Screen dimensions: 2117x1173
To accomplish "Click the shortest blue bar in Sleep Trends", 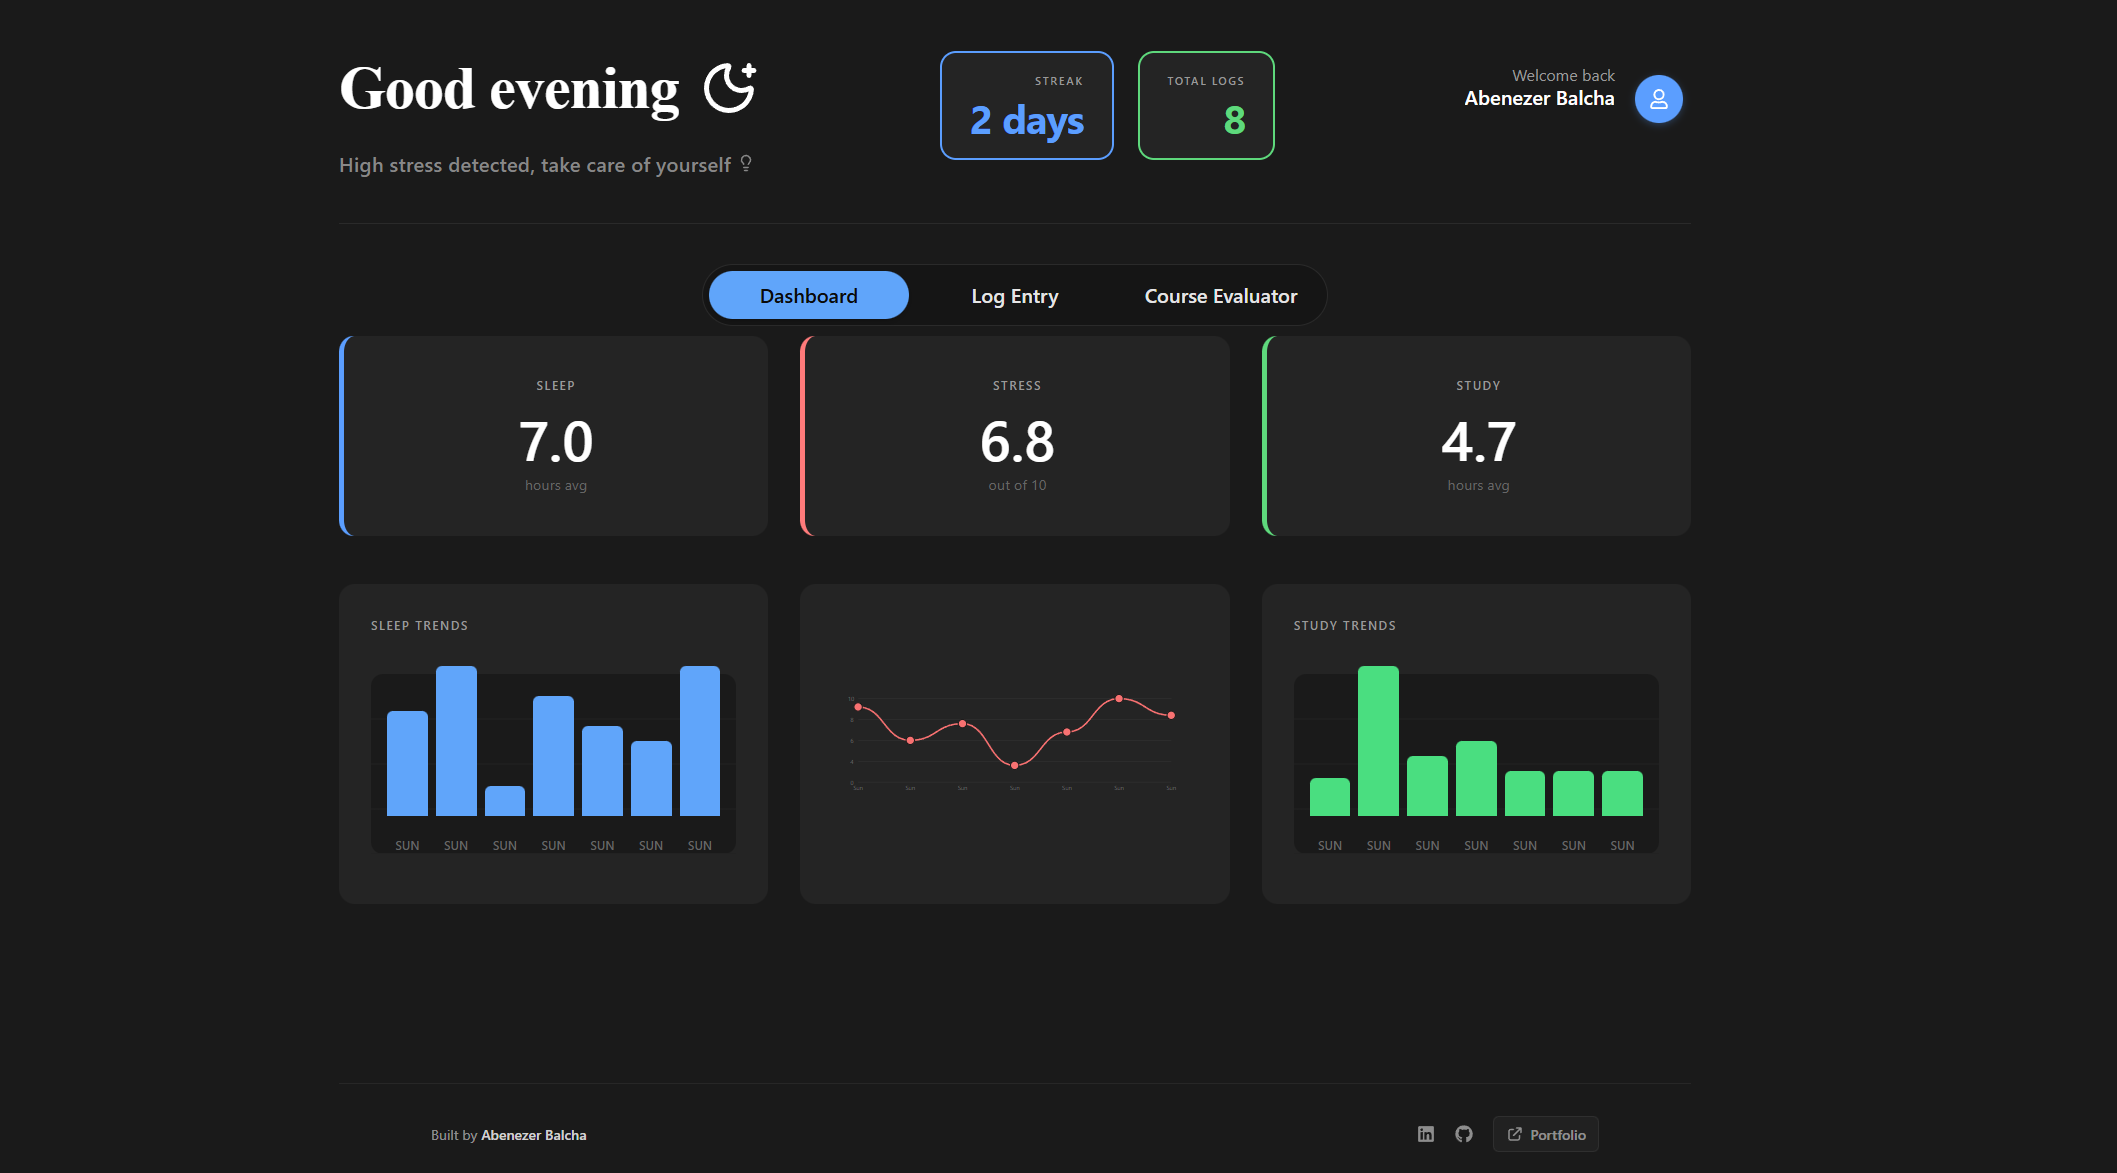I will click(x=505, y=801).
